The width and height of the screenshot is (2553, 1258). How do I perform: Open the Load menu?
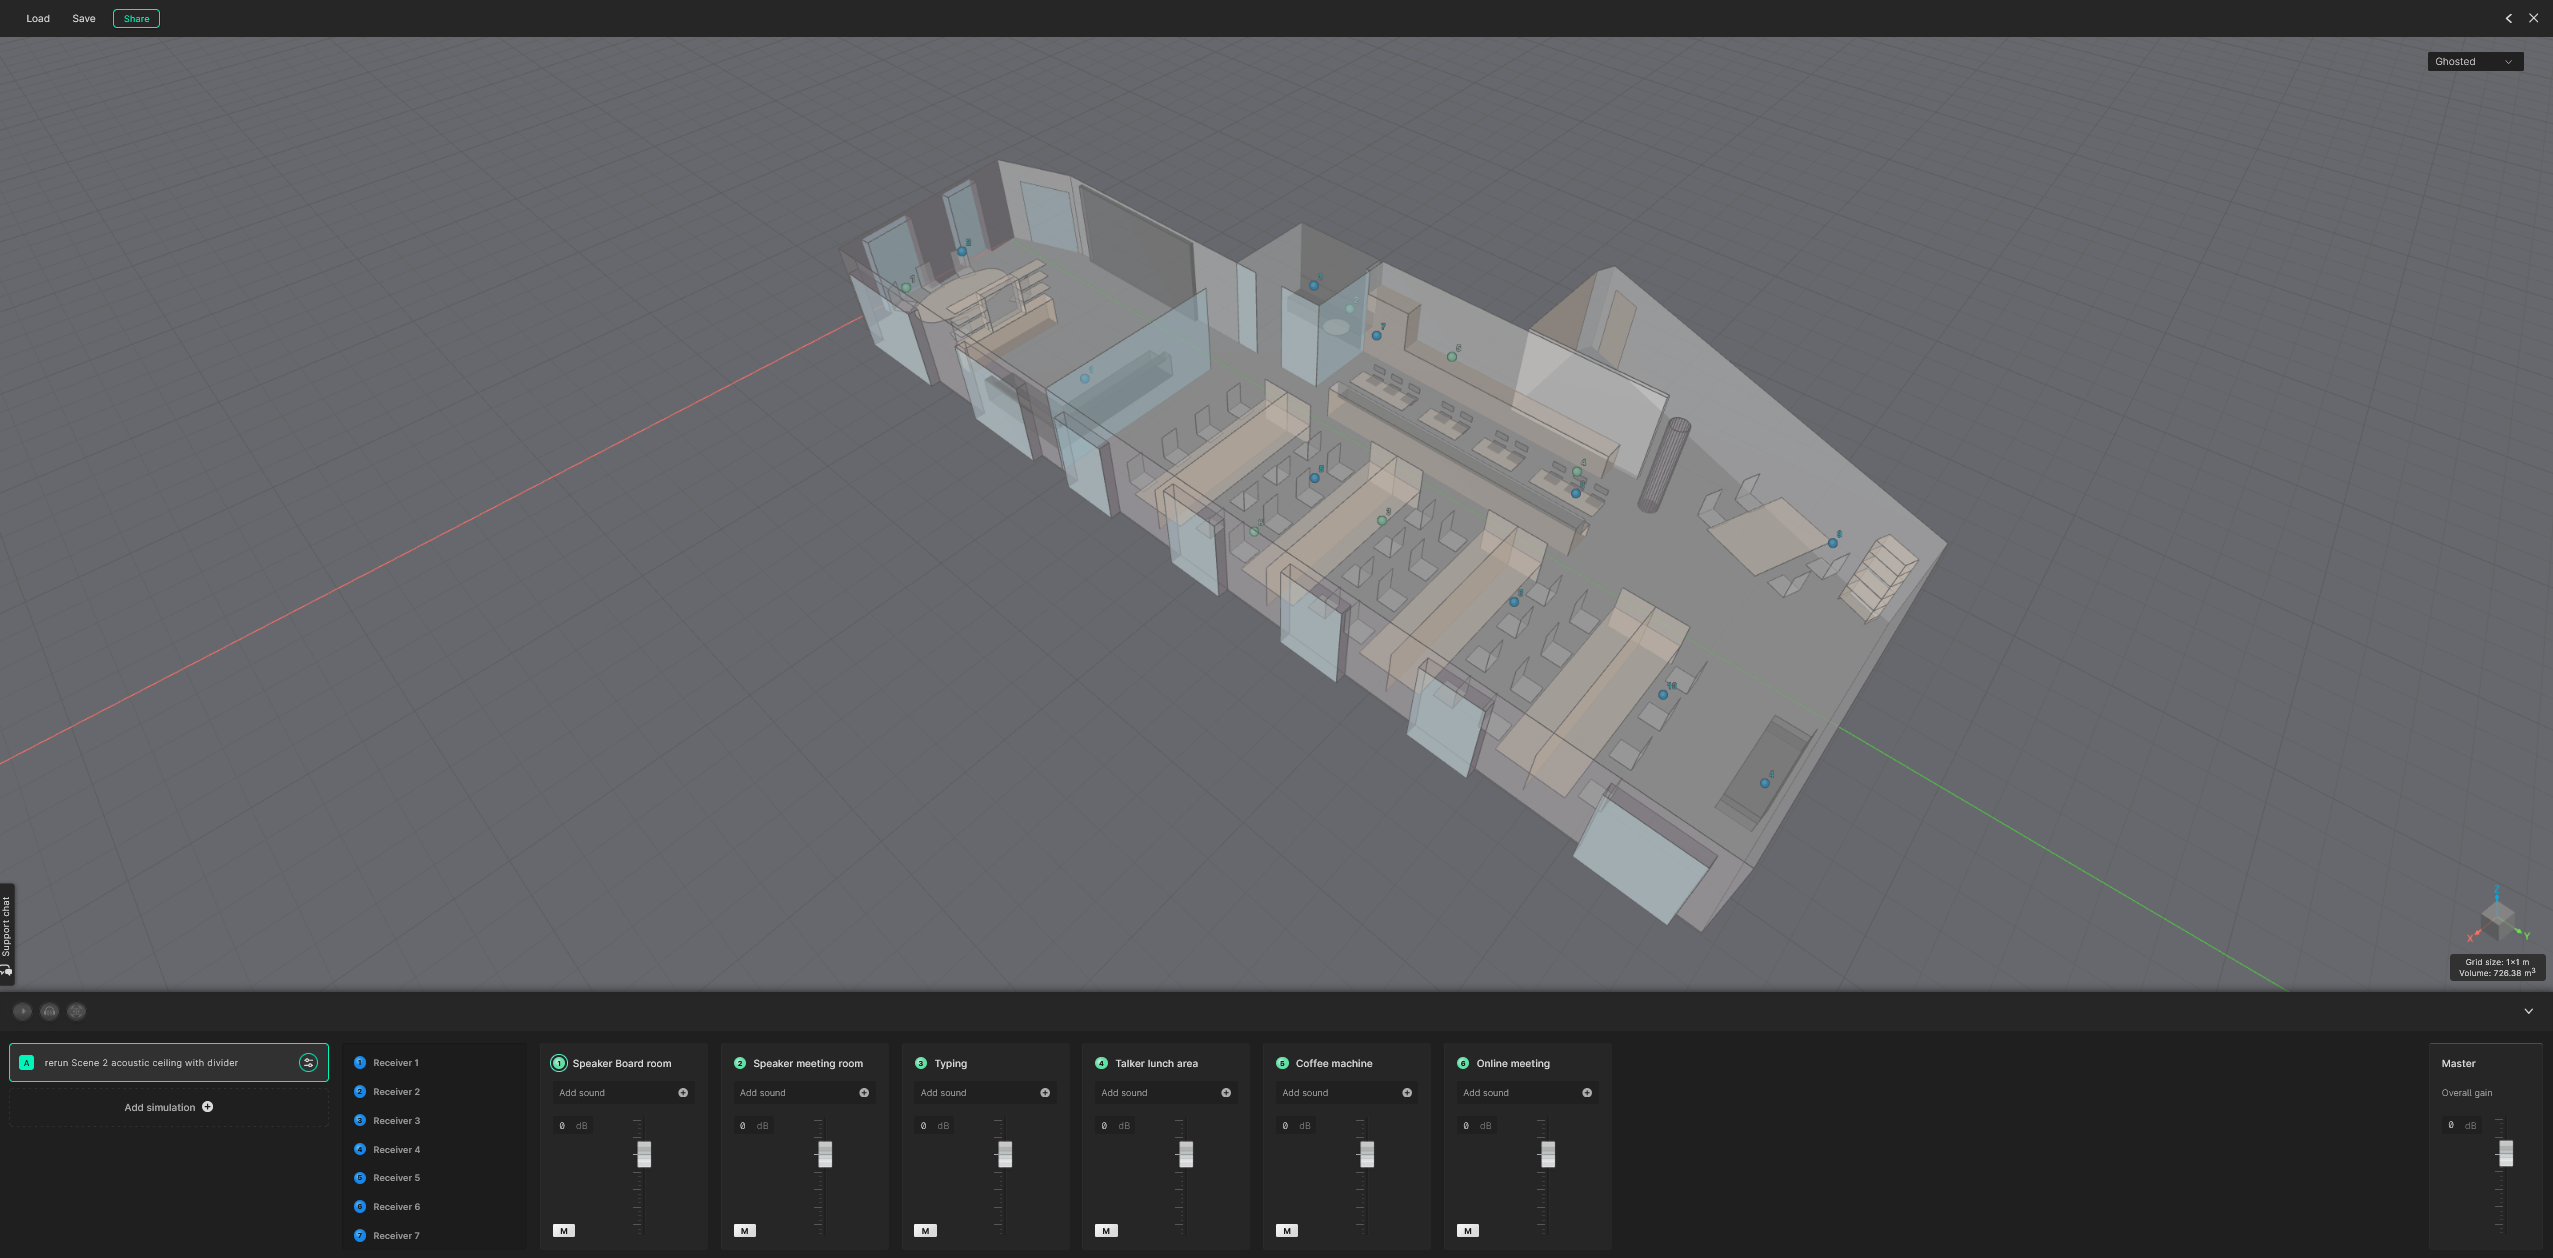pos(38,18)
